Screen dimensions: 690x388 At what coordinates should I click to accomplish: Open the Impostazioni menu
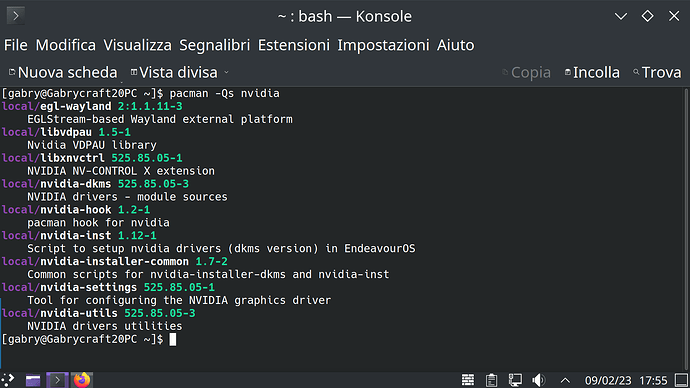point(383,45)
